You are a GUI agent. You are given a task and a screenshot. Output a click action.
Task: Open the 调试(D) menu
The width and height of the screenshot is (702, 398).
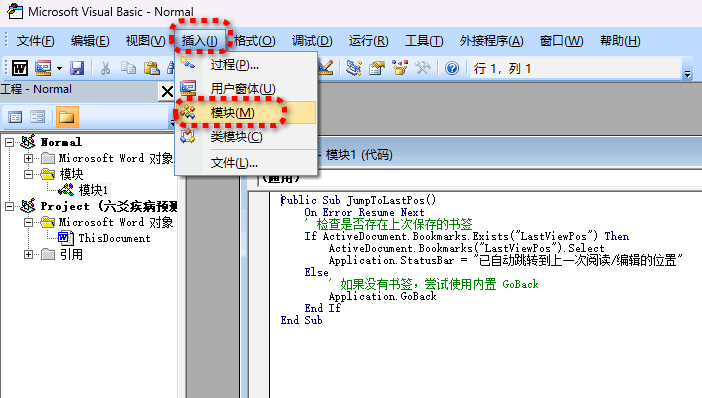tap(312, 41)
